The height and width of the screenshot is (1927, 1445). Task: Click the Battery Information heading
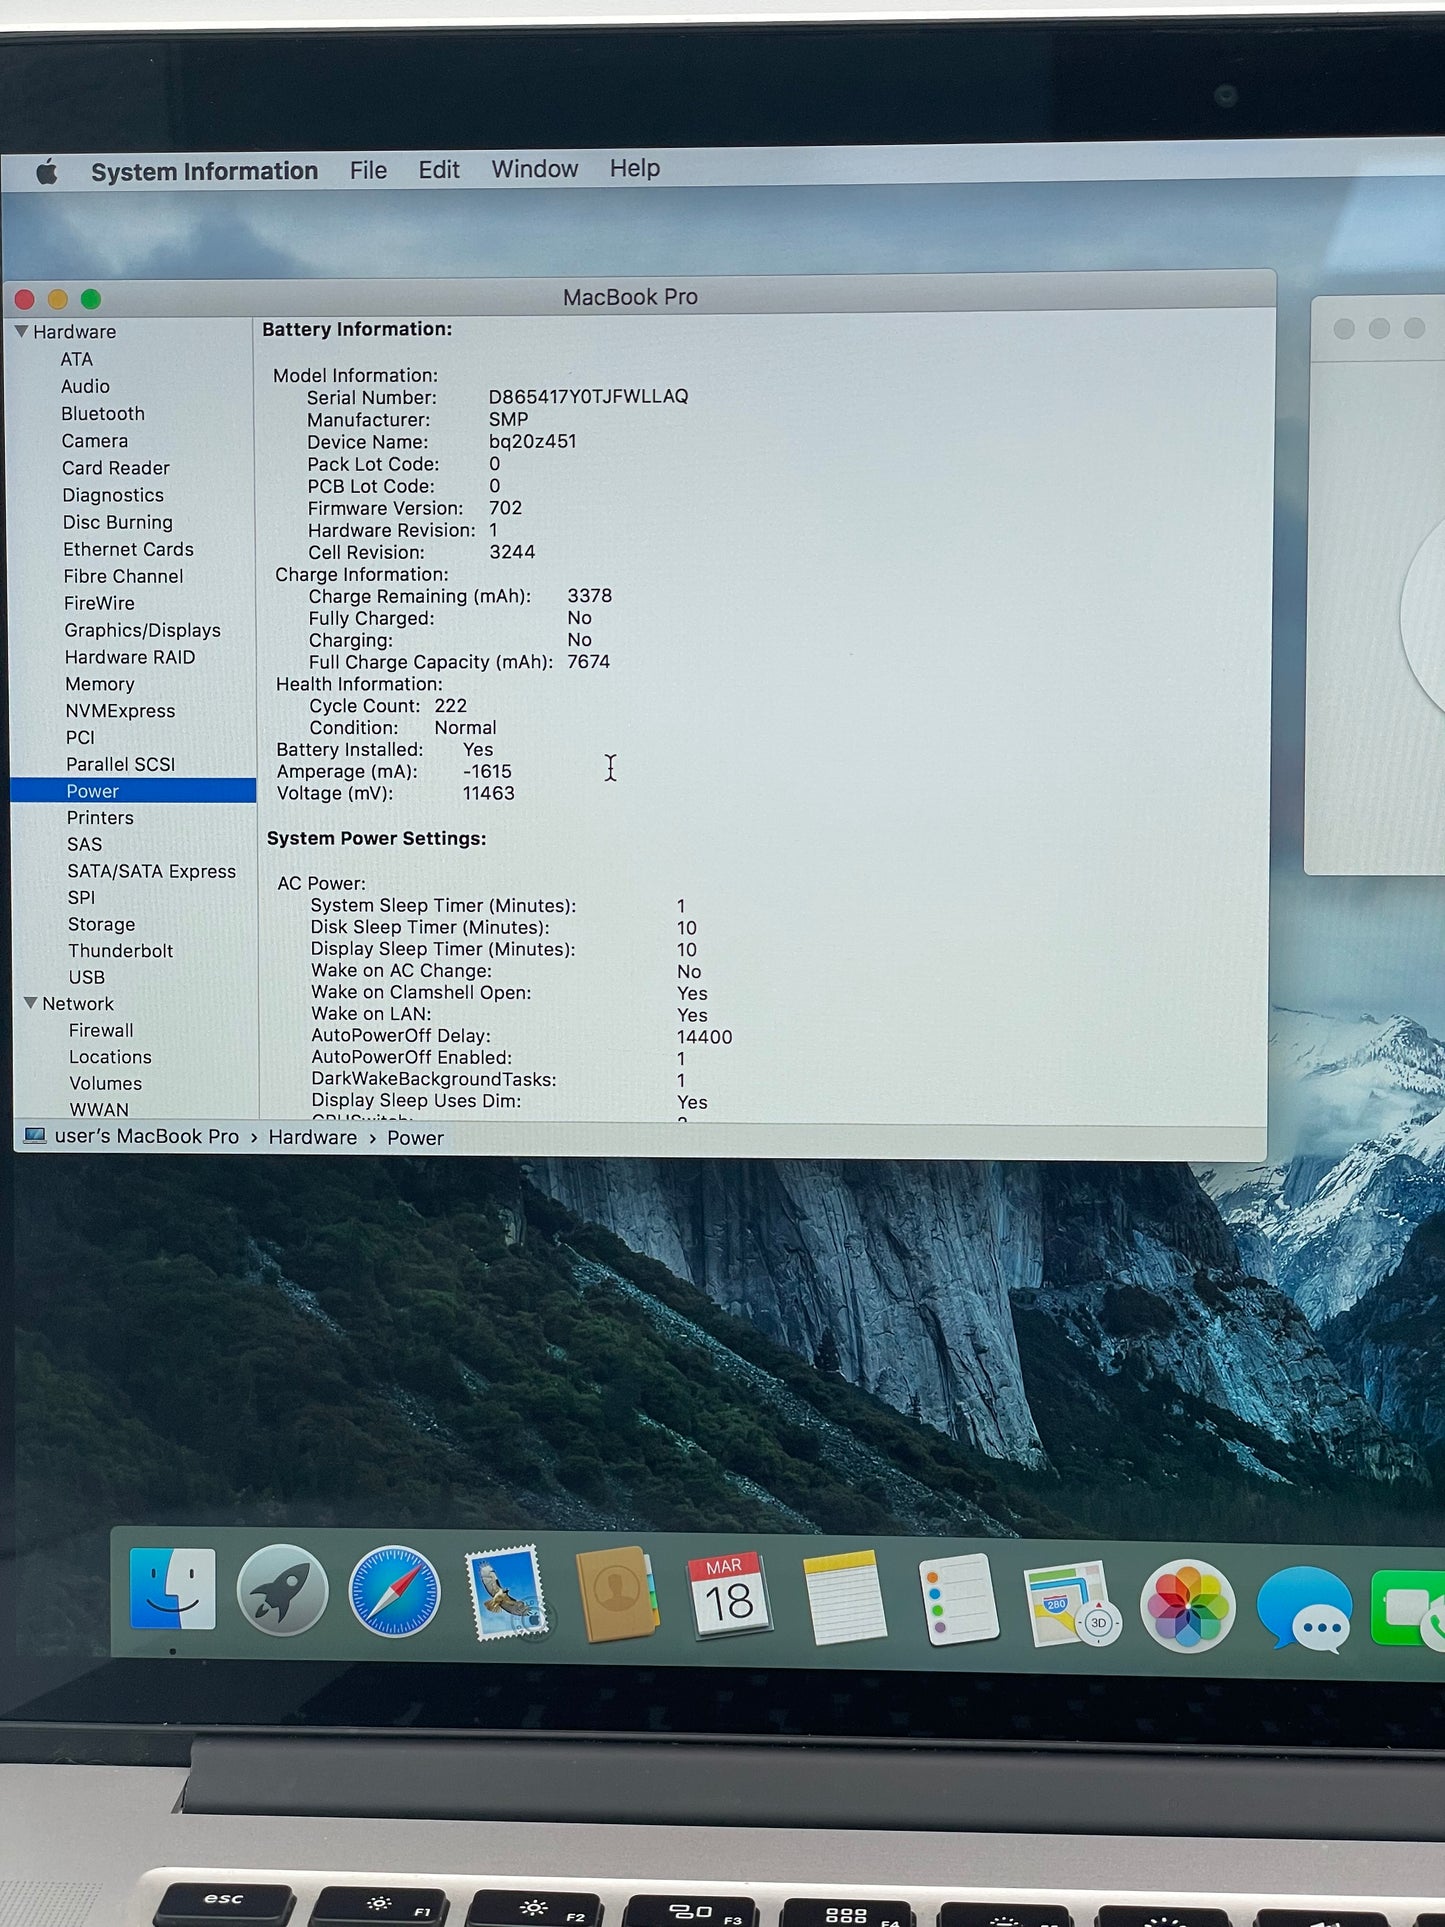coord(357,329)
